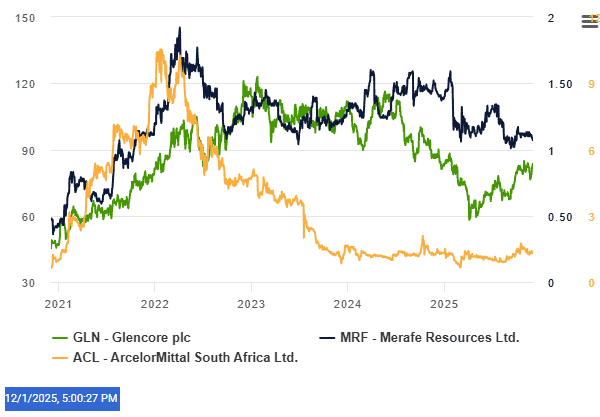600x417 pixels.
Task: Select the 2025 x-axis label
Action: click(444, 302)
